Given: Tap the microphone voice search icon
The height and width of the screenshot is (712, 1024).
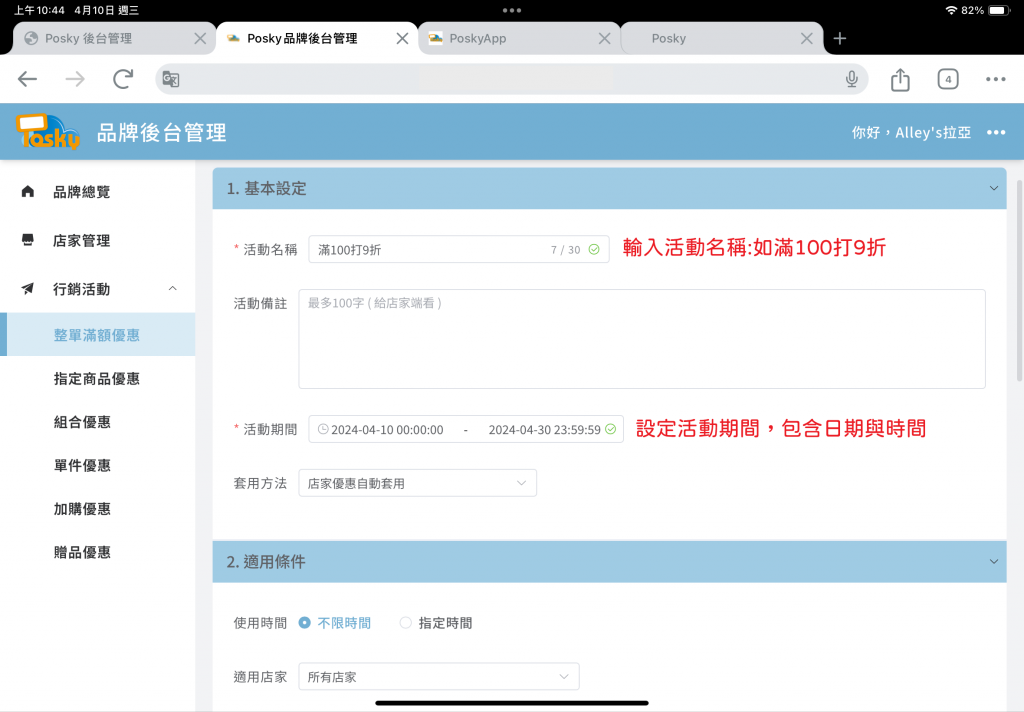Looking at the screenshot, I should pos(852,79).
